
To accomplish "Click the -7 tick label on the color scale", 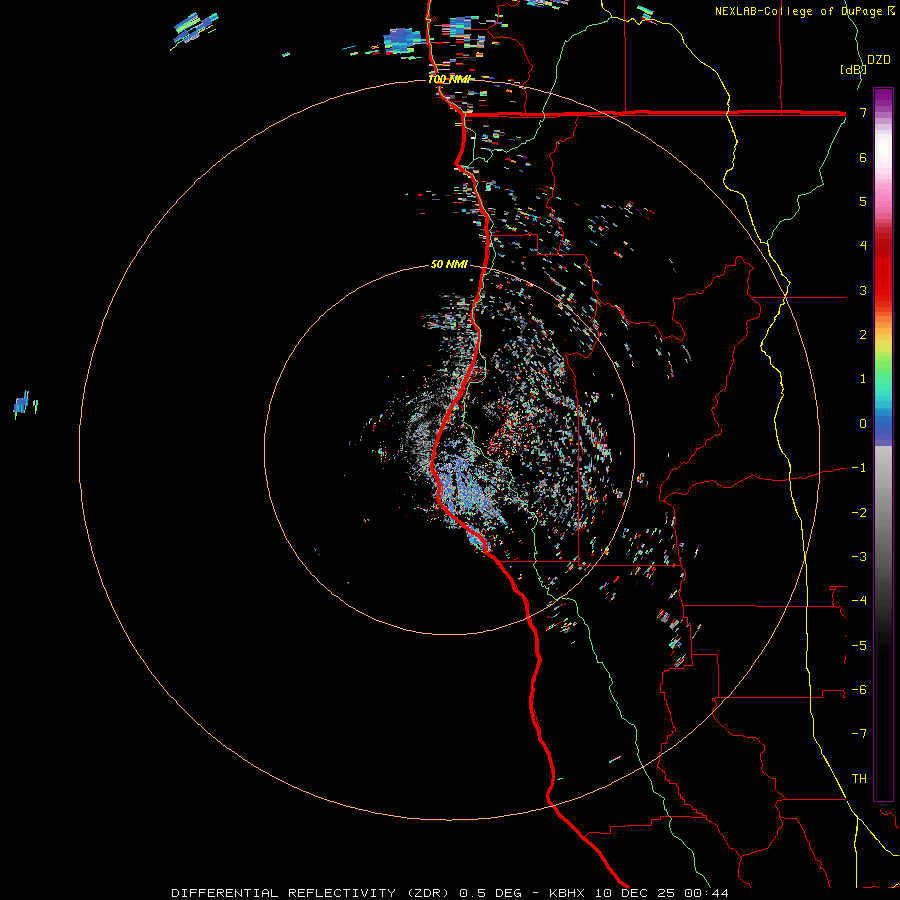I will pos(859,734).
